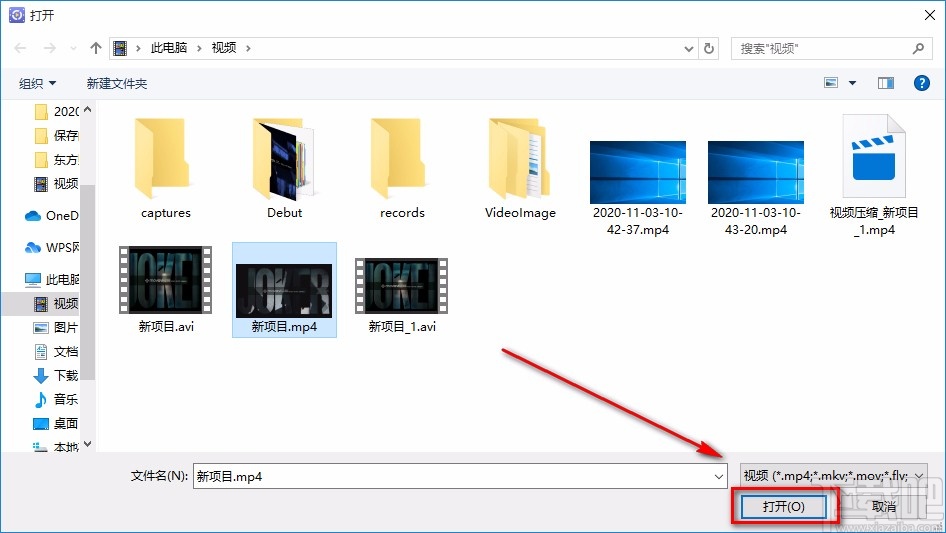946x533 pixels.
Task: Select OneDrive in the navigation pane
Action: [x=52, y=215]
